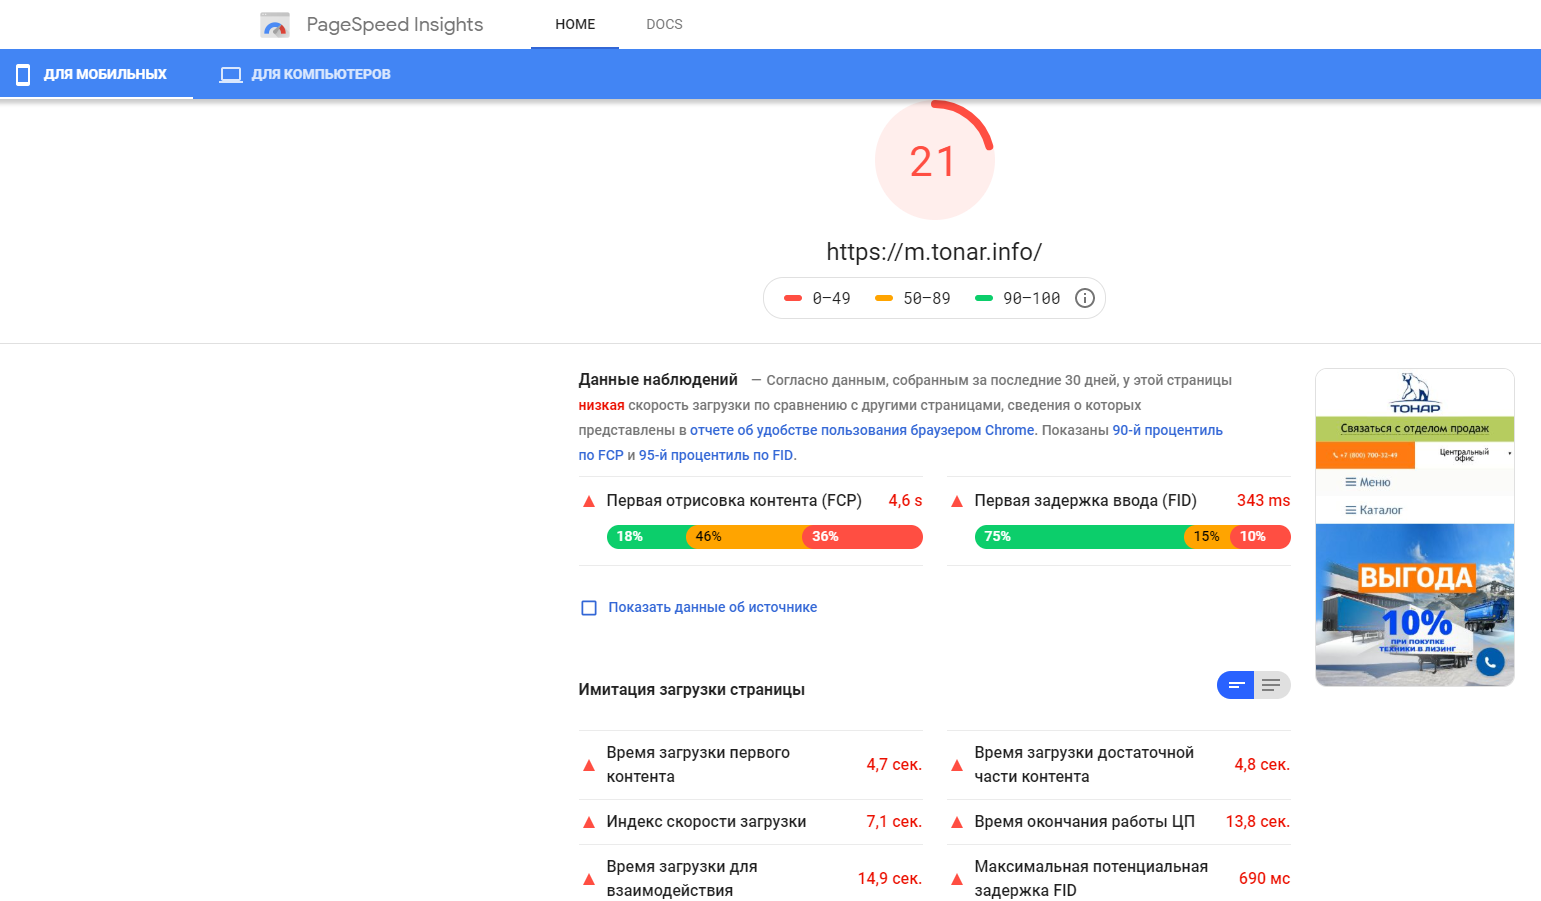This screenshot has height=901, width=1541.
Task: Click the triangle next to Максимальная потенциальная задержка FID
Action: coord(957,879)
